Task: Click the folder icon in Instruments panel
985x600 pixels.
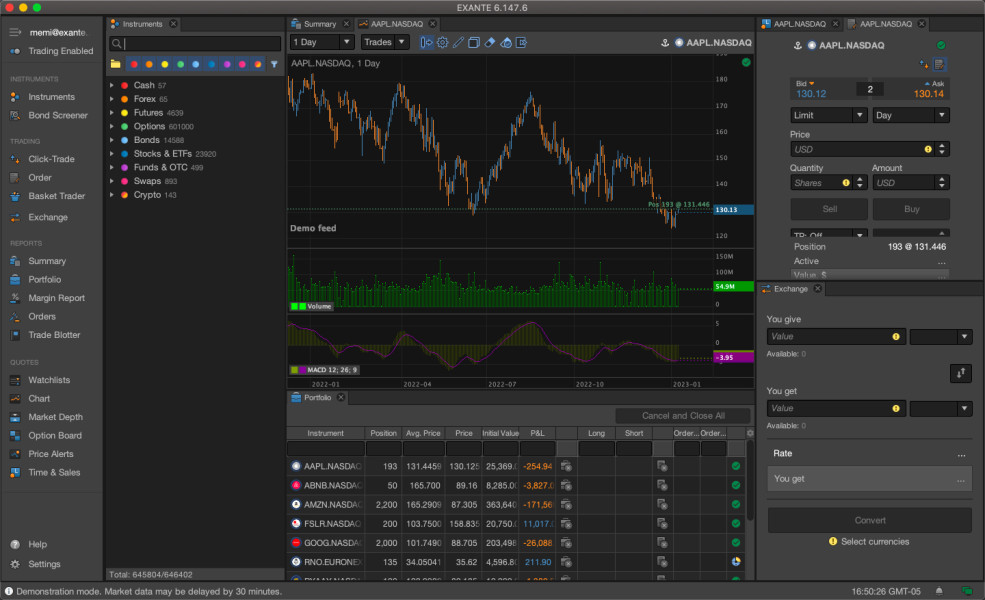Action: point(116,64)
